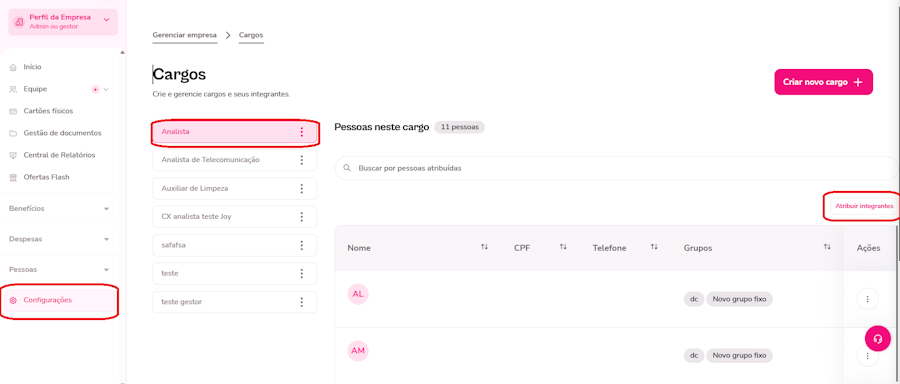Sort table by CPF column arrows
Screen dimensions: 900x384
(x=563, y=247)
